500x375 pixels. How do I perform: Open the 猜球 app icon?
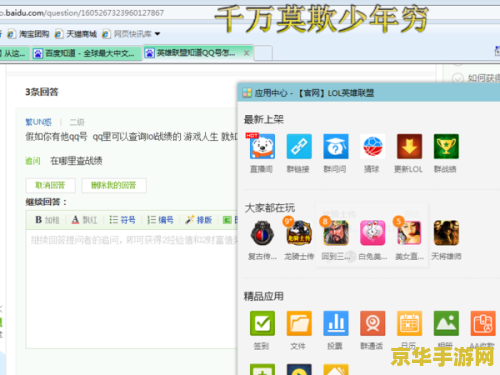pyautogui.click(x=373, y=146)
